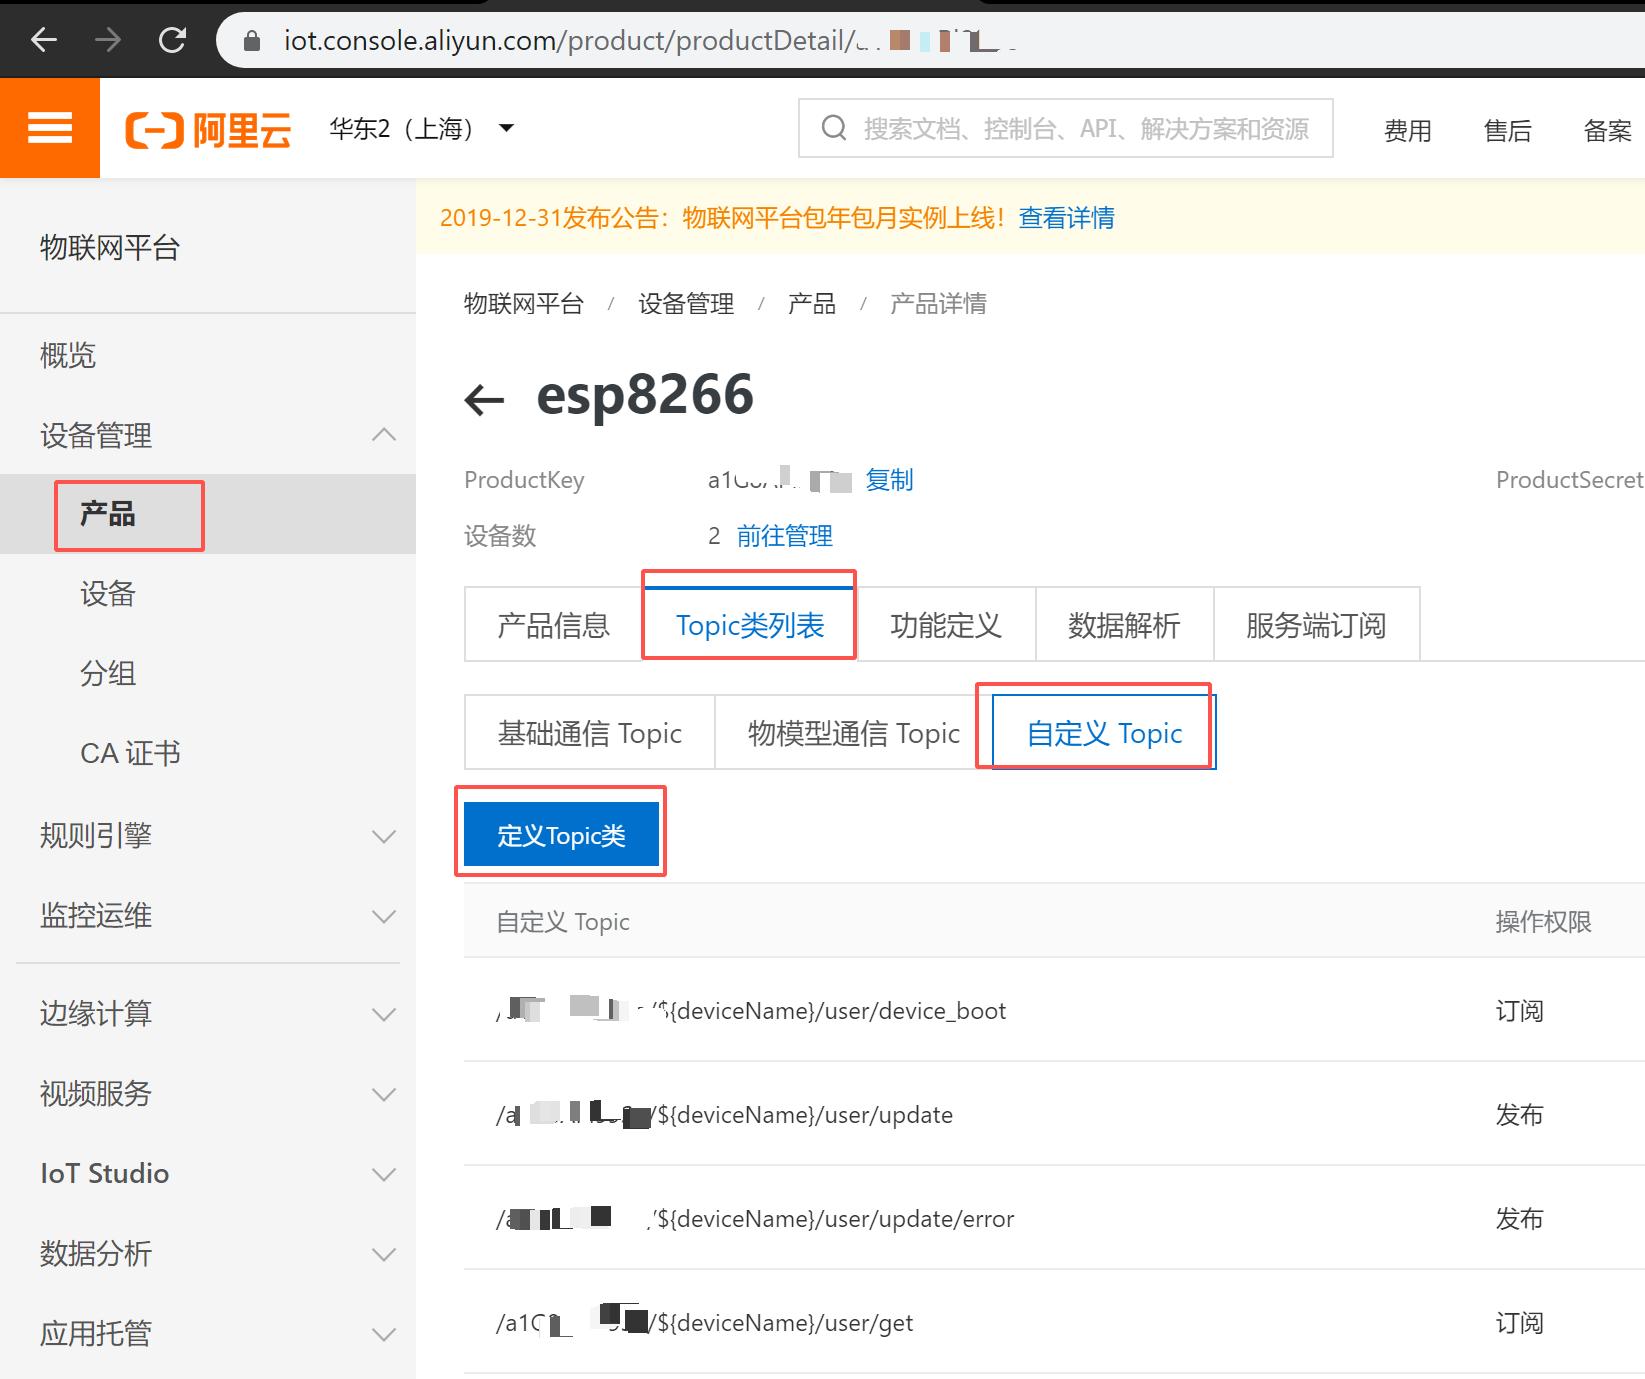Viewport: 1645px width, 1379px height.
Task: Switch to the 基础通信 Topic tab
Action: click(589, 732)
